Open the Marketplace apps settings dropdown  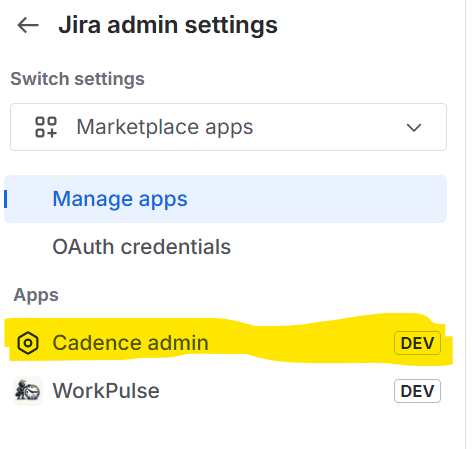228,127
